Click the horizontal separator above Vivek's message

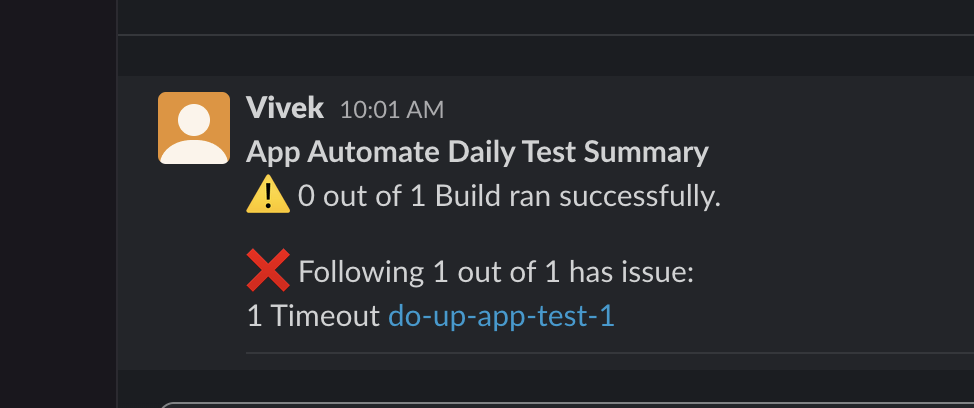coord(545,35)
